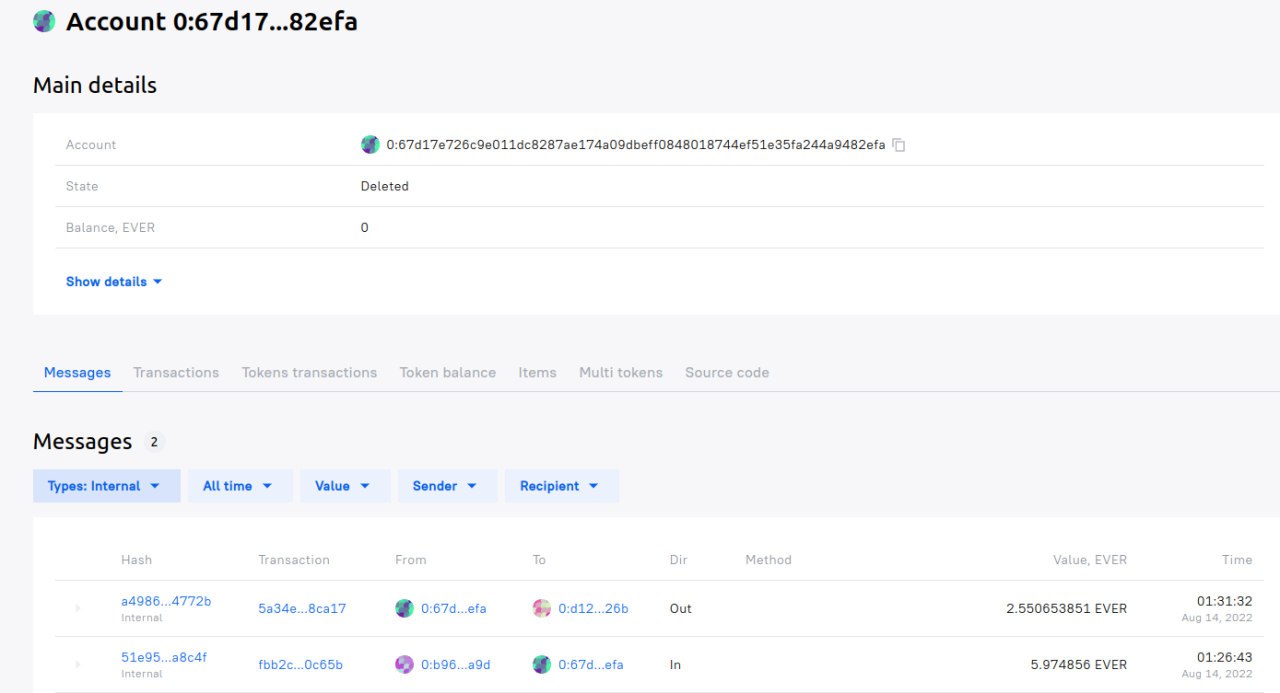This screenshot has width=1280, height=693.
Task: Open the All time filter dropdown
Action: click(x=239, y=486)
